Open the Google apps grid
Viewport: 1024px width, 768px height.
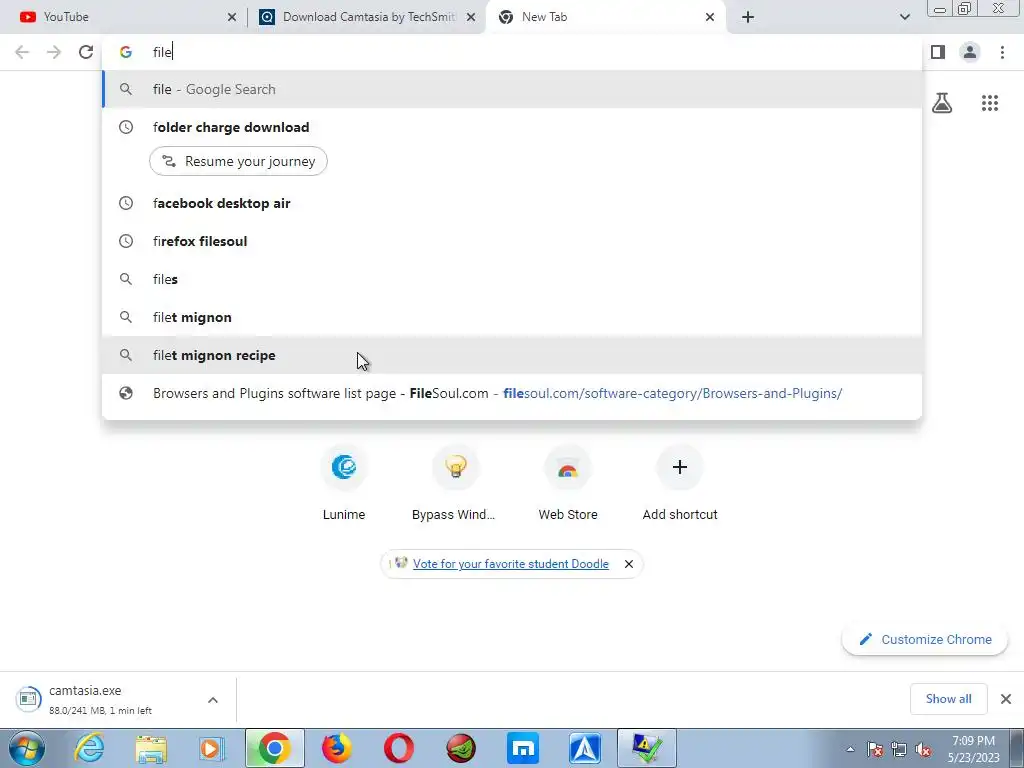point(990,103)
